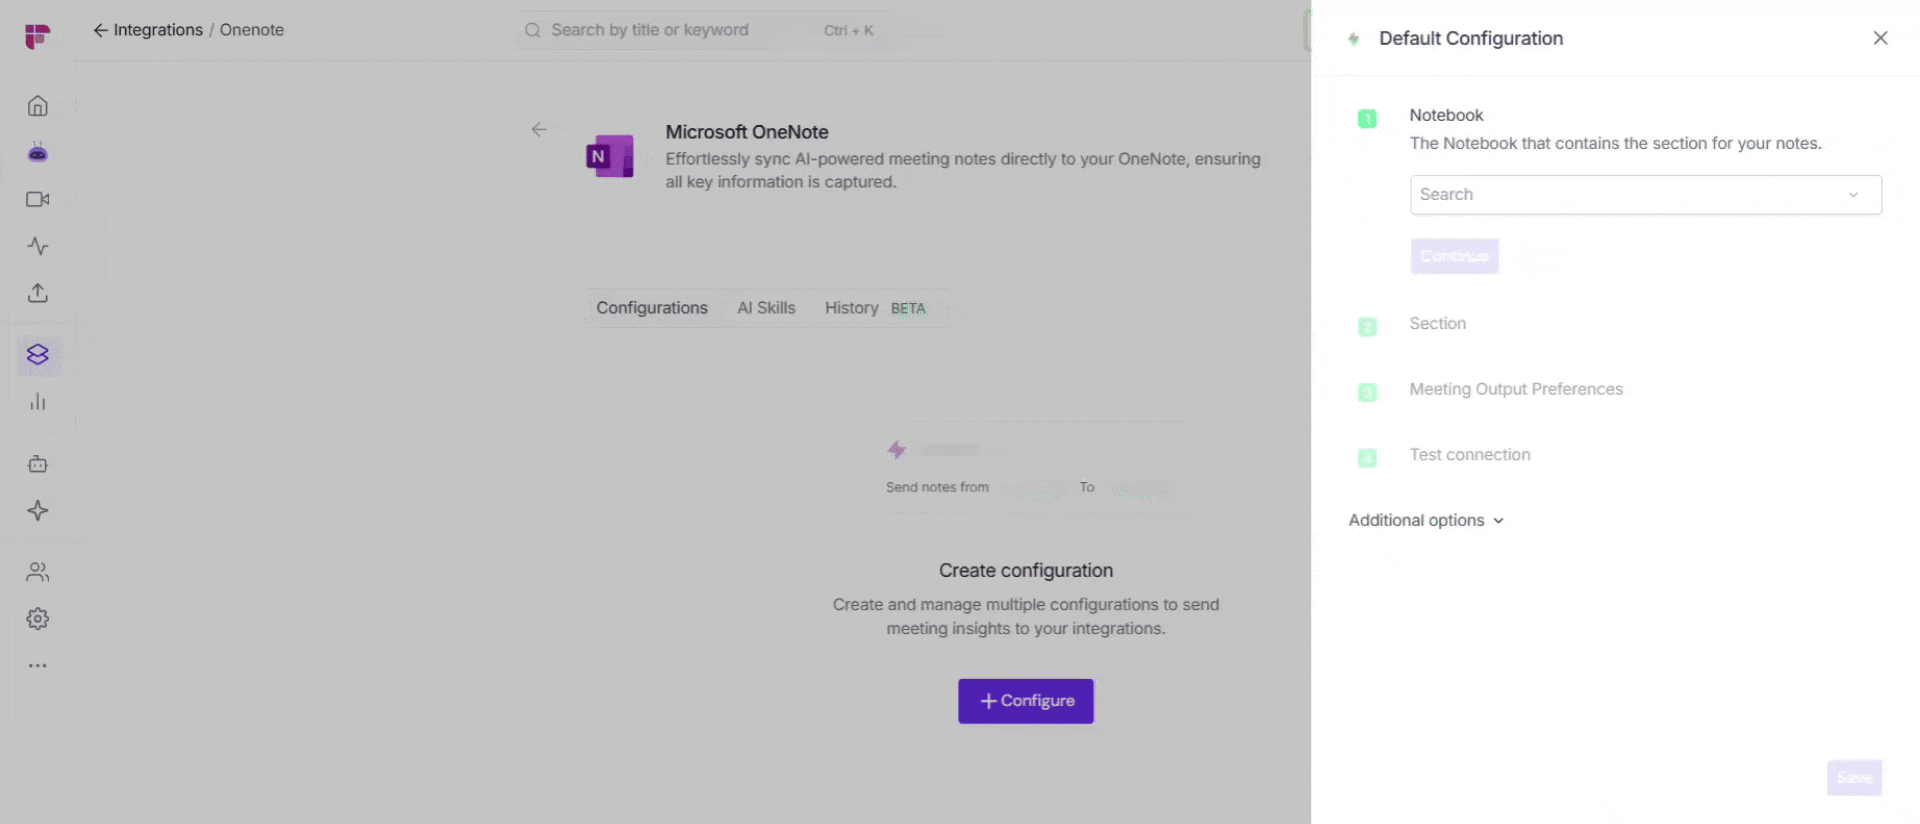Click the Configure button

pyautogui.click(x=1026, y=701)
